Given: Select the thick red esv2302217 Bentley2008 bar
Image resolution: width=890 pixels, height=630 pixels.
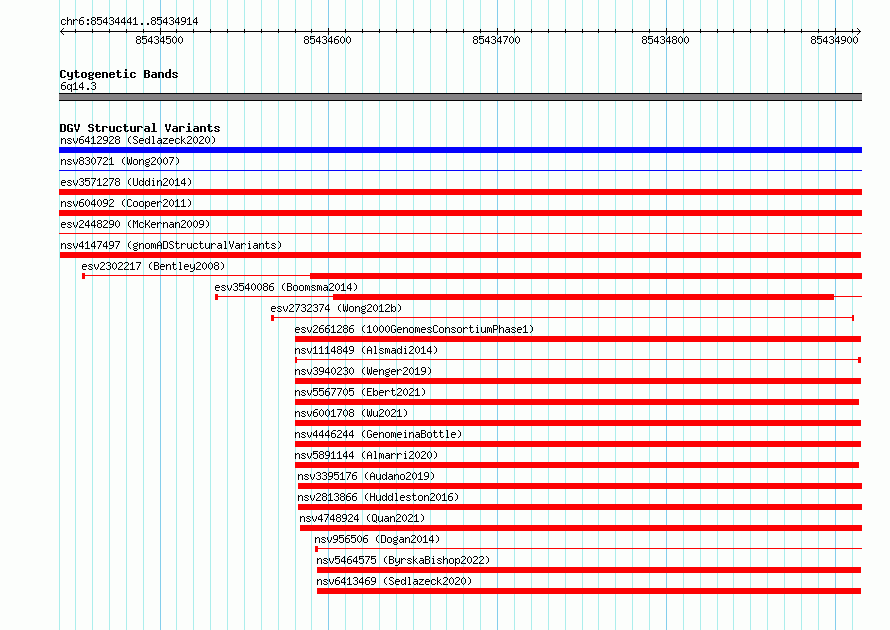Looking at the screenshot, I should [586, 276].
